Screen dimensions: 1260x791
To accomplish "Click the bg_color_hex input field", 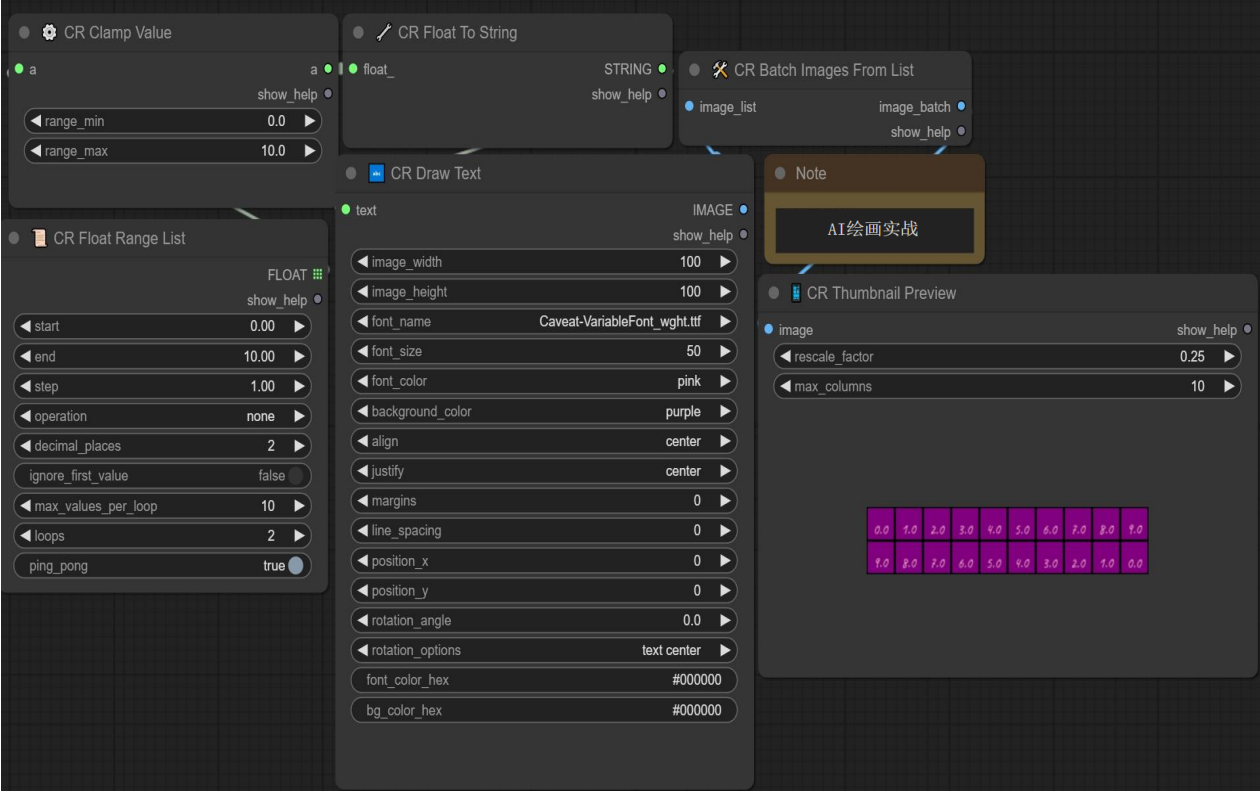I will pos(544,710).
